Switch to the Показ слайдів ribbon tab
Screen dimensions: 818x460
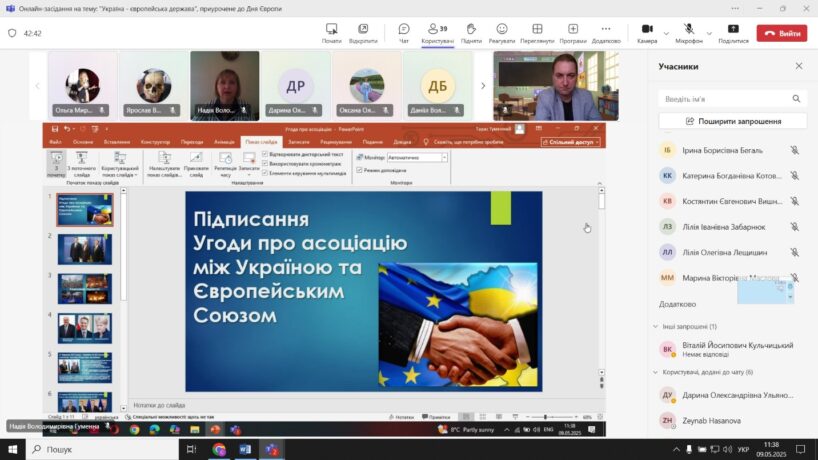coord(261,142)
